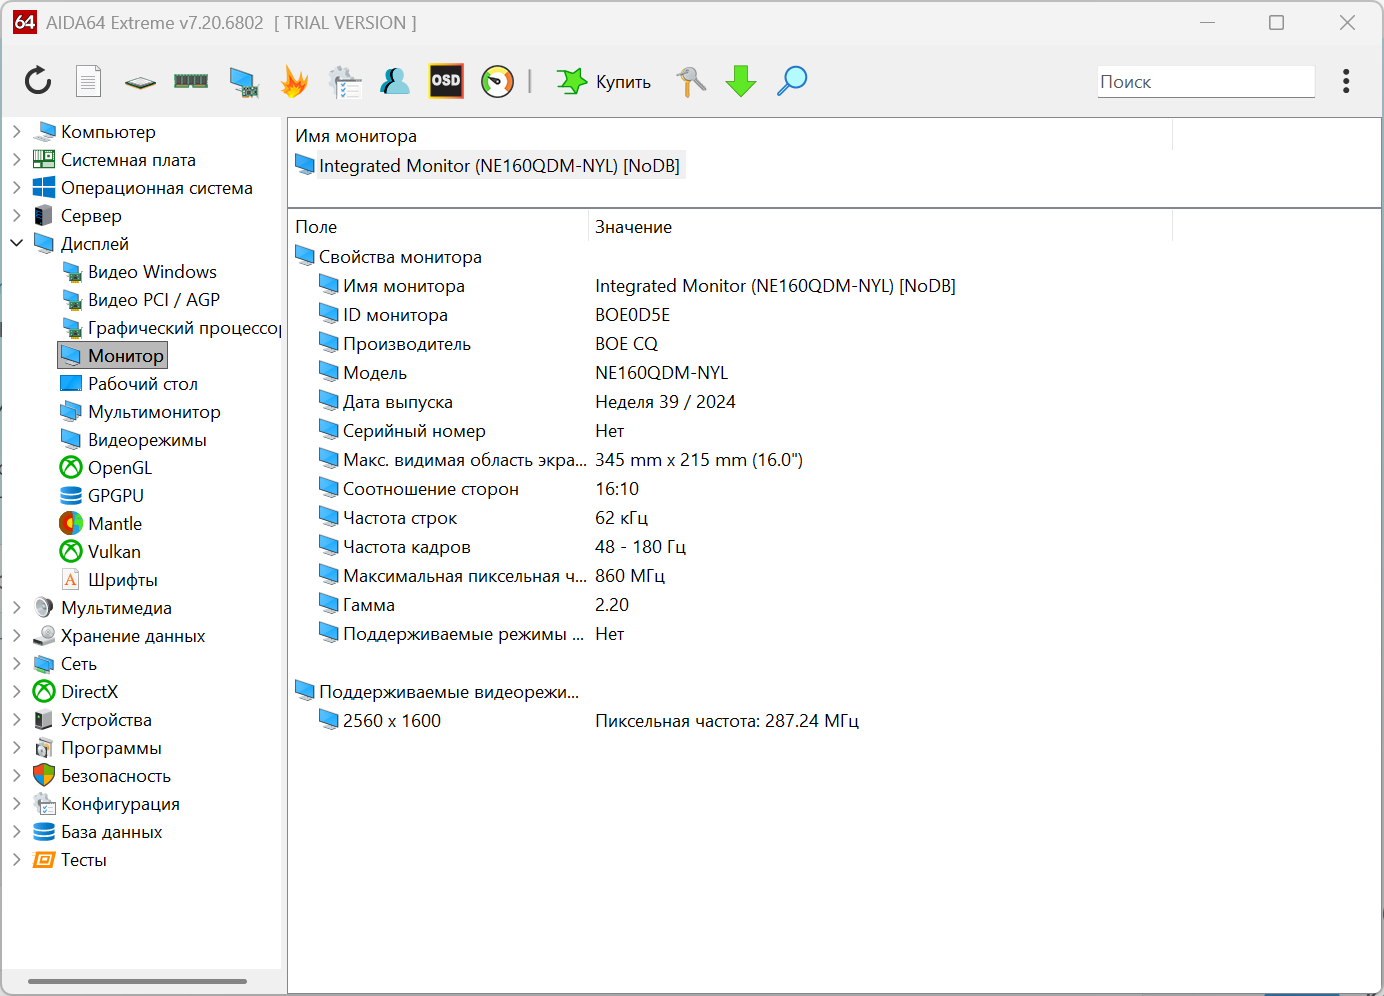Open the three-dot menu
1384x996 pixels.
[x=1346, y=81]
